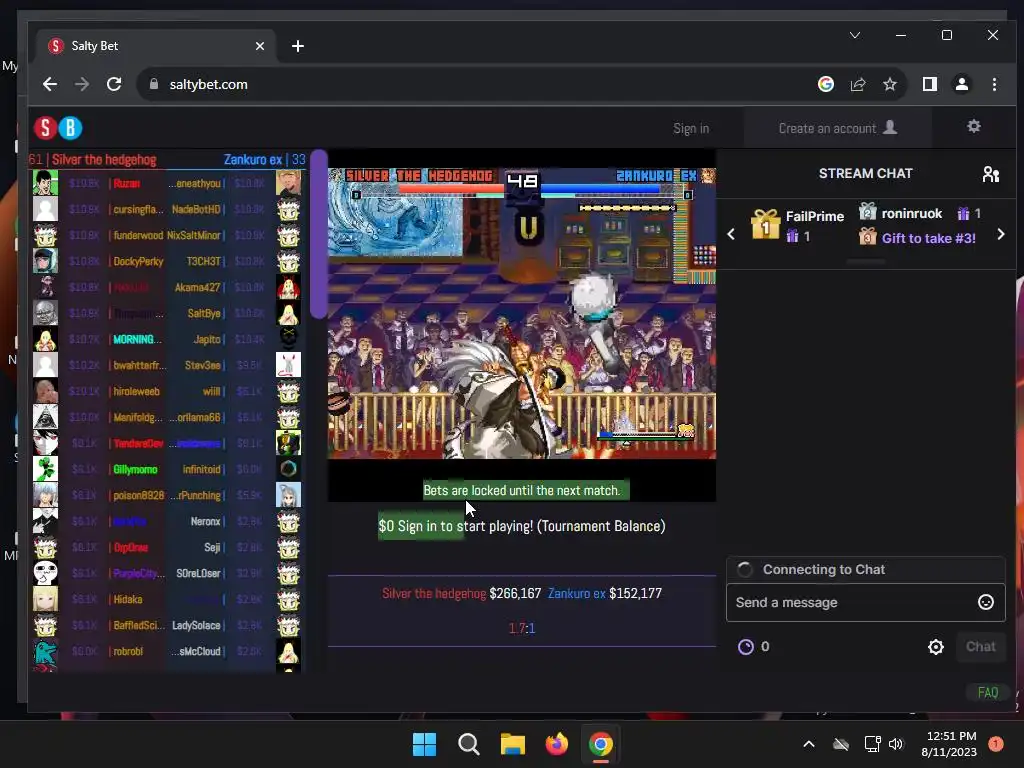1024x768 pixels.
Task: Click the Silver the hedgehog $266,167 total
Action: coord(461,594)
